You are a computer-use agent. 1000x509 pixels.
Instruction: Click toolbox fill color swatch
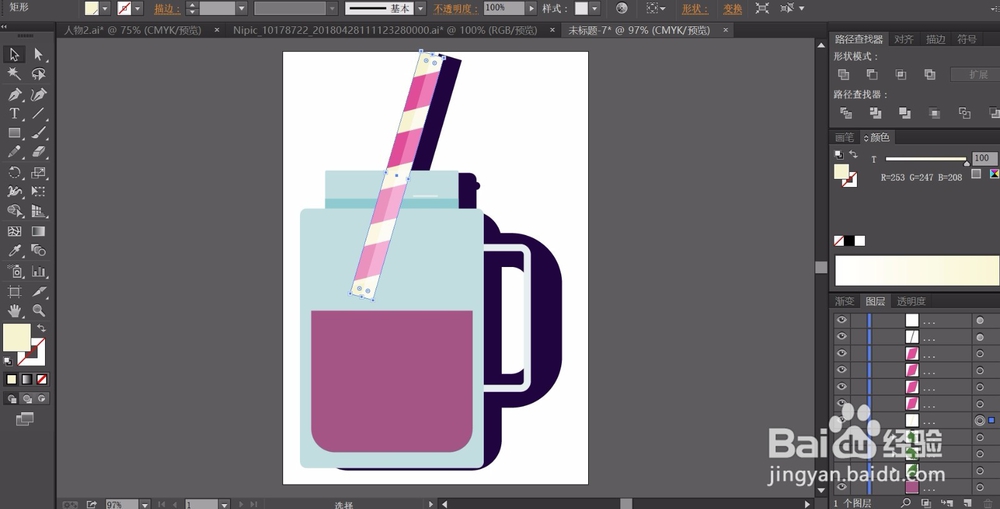coord(17,337)
